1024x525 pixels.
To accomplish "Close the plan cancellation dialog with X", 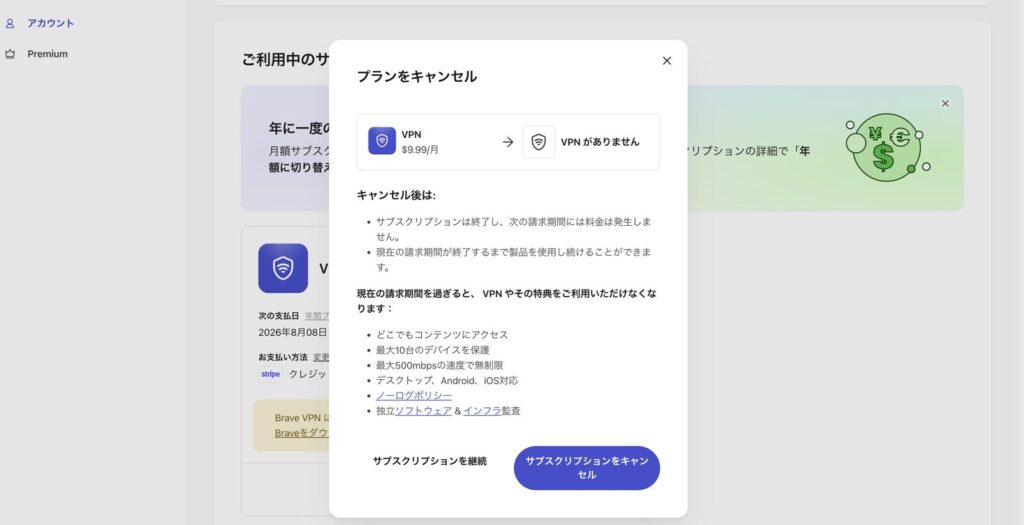I will point(666,61).
